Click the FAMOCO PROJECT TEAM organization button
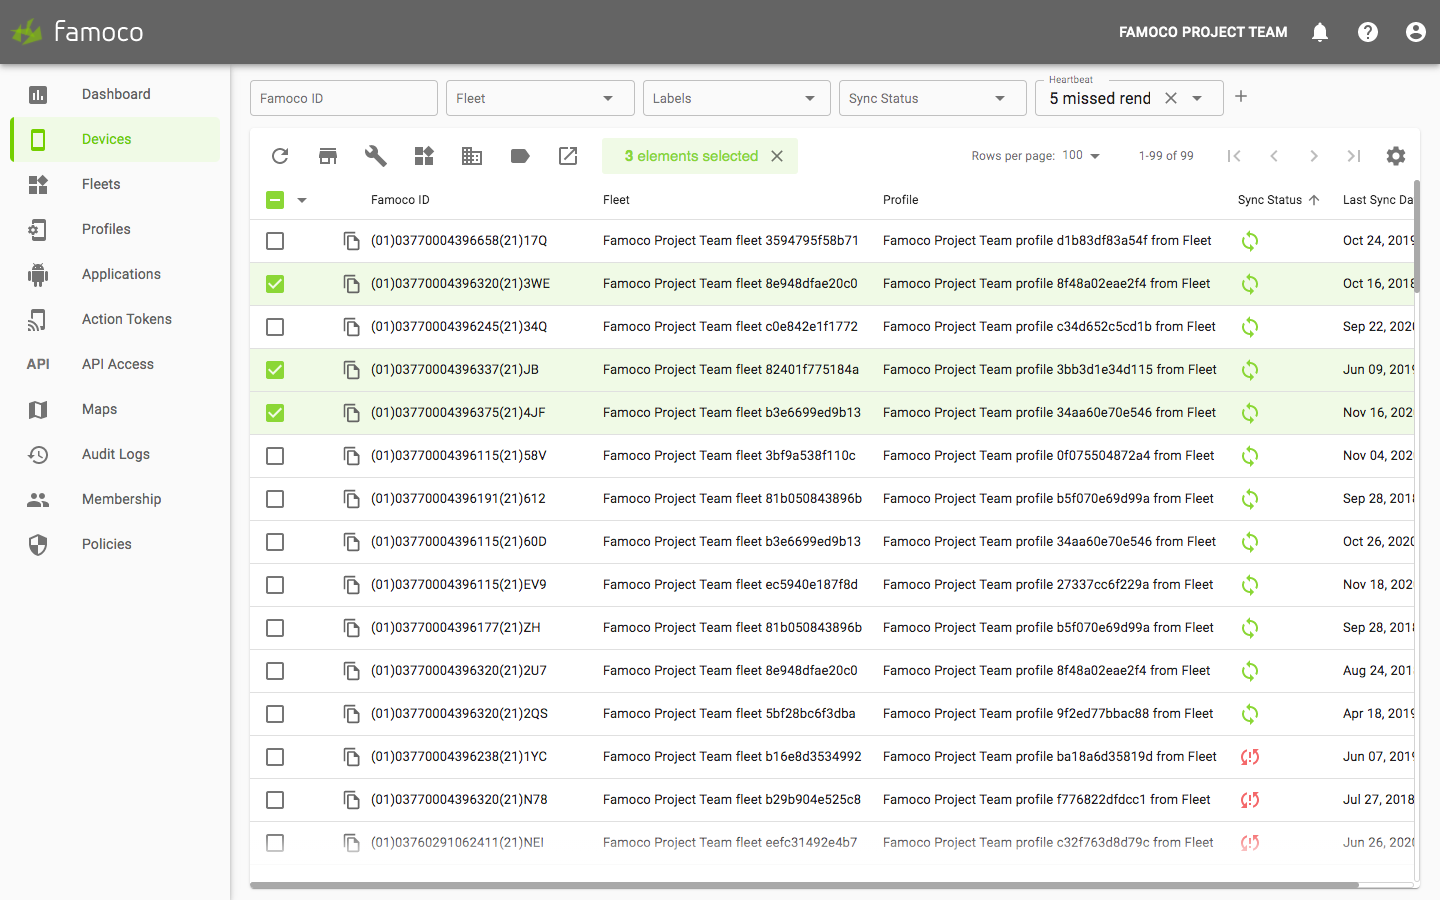This screenshot has height=900, width=1440. pyautogui.click(x=1203, y=32)
